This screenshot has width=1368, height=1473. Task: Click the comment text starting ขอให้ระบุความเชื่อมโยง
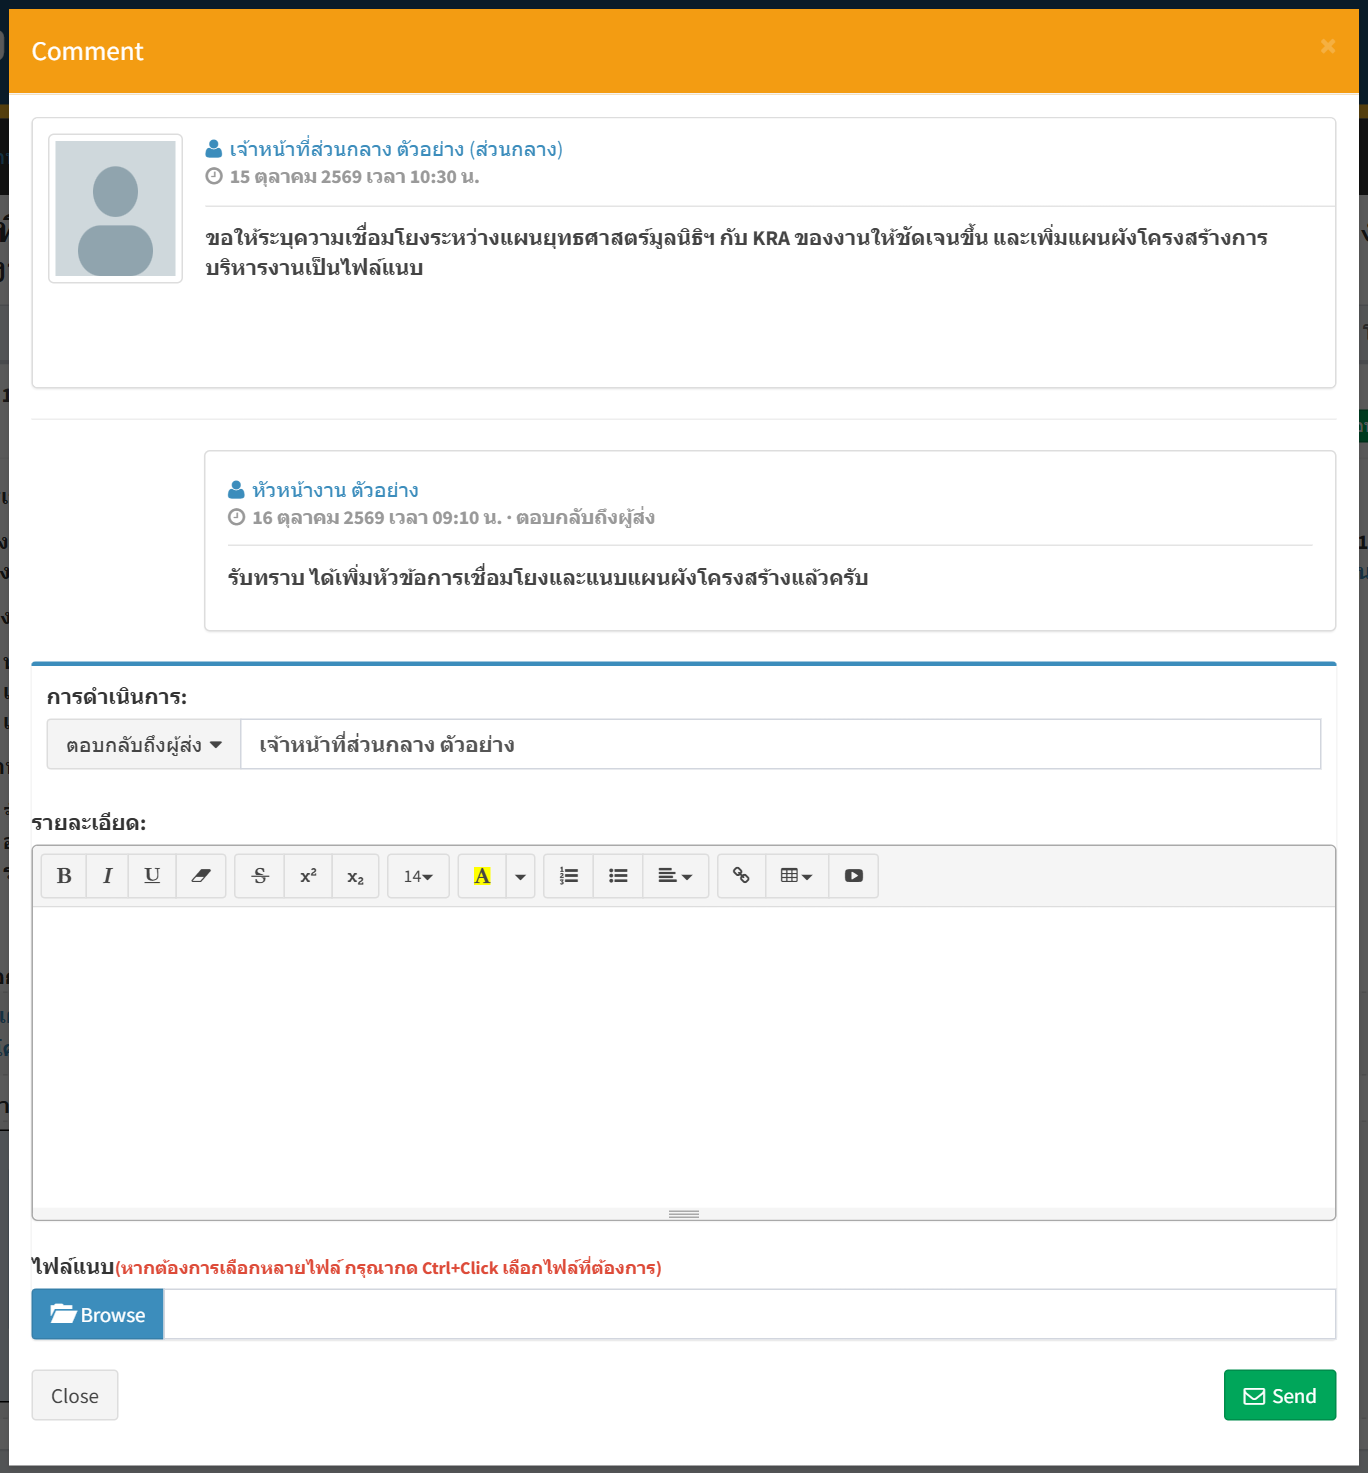[x=736, y=252]
